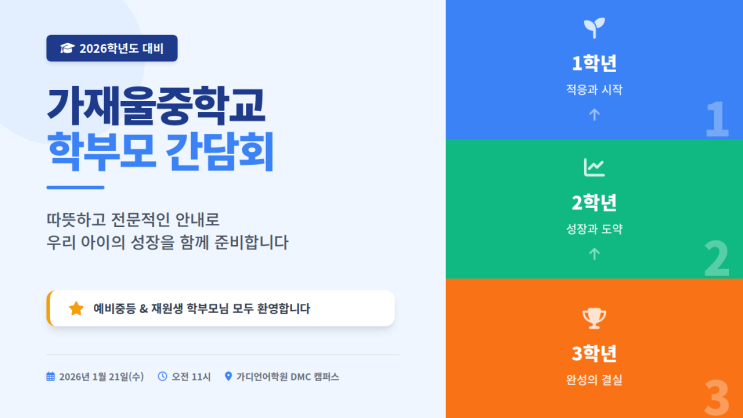Click the line chart icon above 2학년

pyautogui.click(x=594, y=167)
